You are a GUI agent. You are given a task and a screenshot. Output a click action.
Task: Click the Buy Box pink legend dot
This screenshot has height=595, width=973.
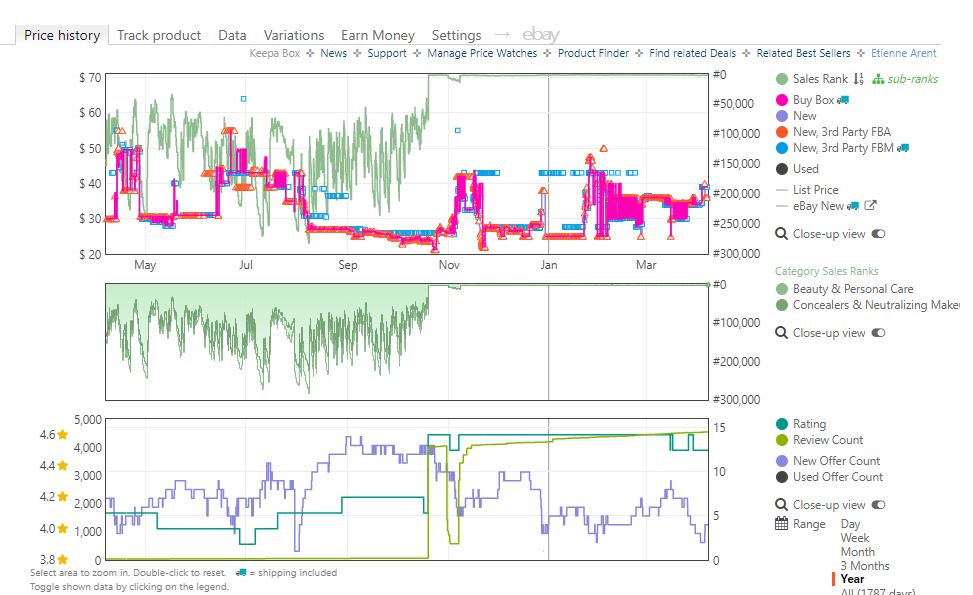(x=782, y=100)
